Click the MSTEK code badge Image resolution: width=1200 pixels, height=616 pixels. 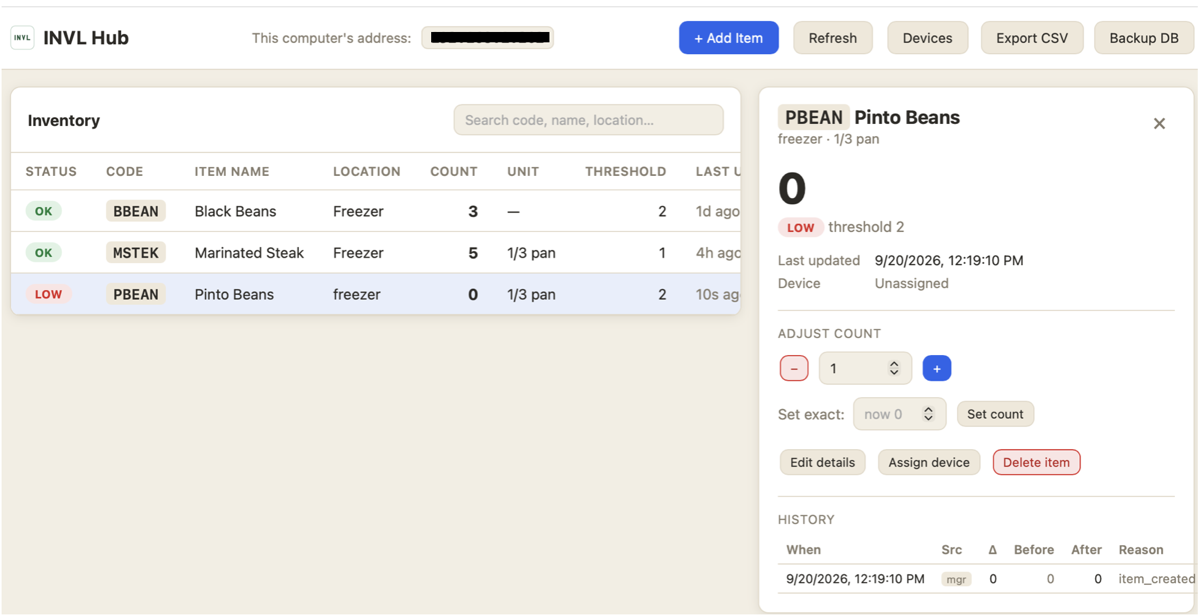pyautogui.click(x=136, y=253)
